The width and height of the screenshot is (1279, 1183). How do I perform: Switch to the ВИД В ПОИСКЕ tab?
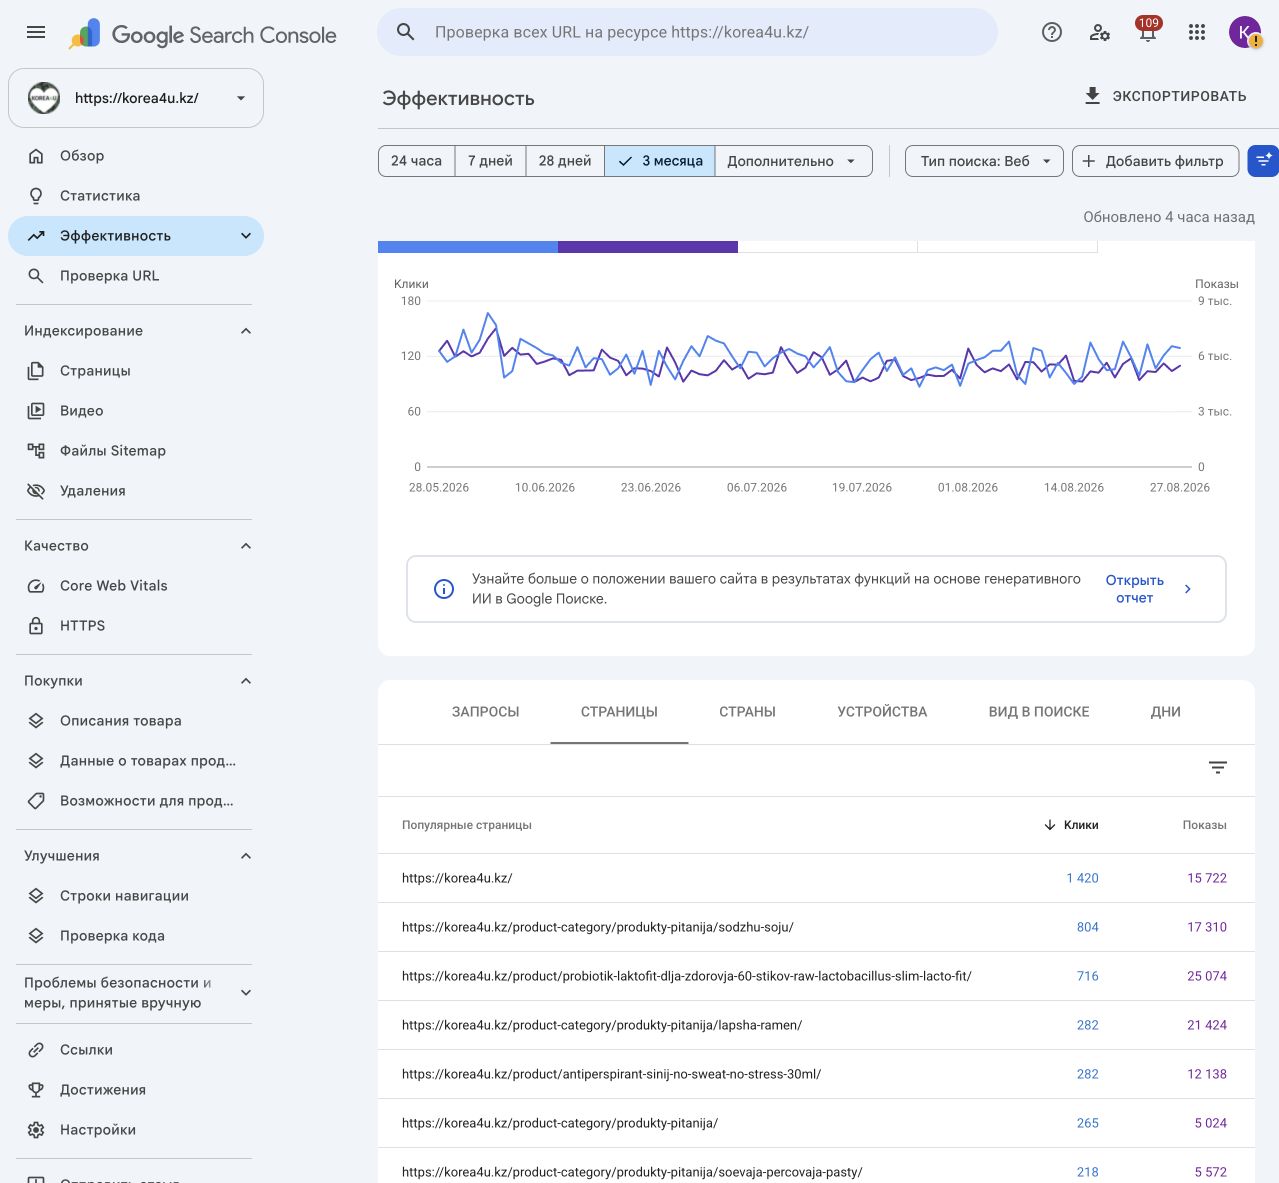(x=1039, y=712)
